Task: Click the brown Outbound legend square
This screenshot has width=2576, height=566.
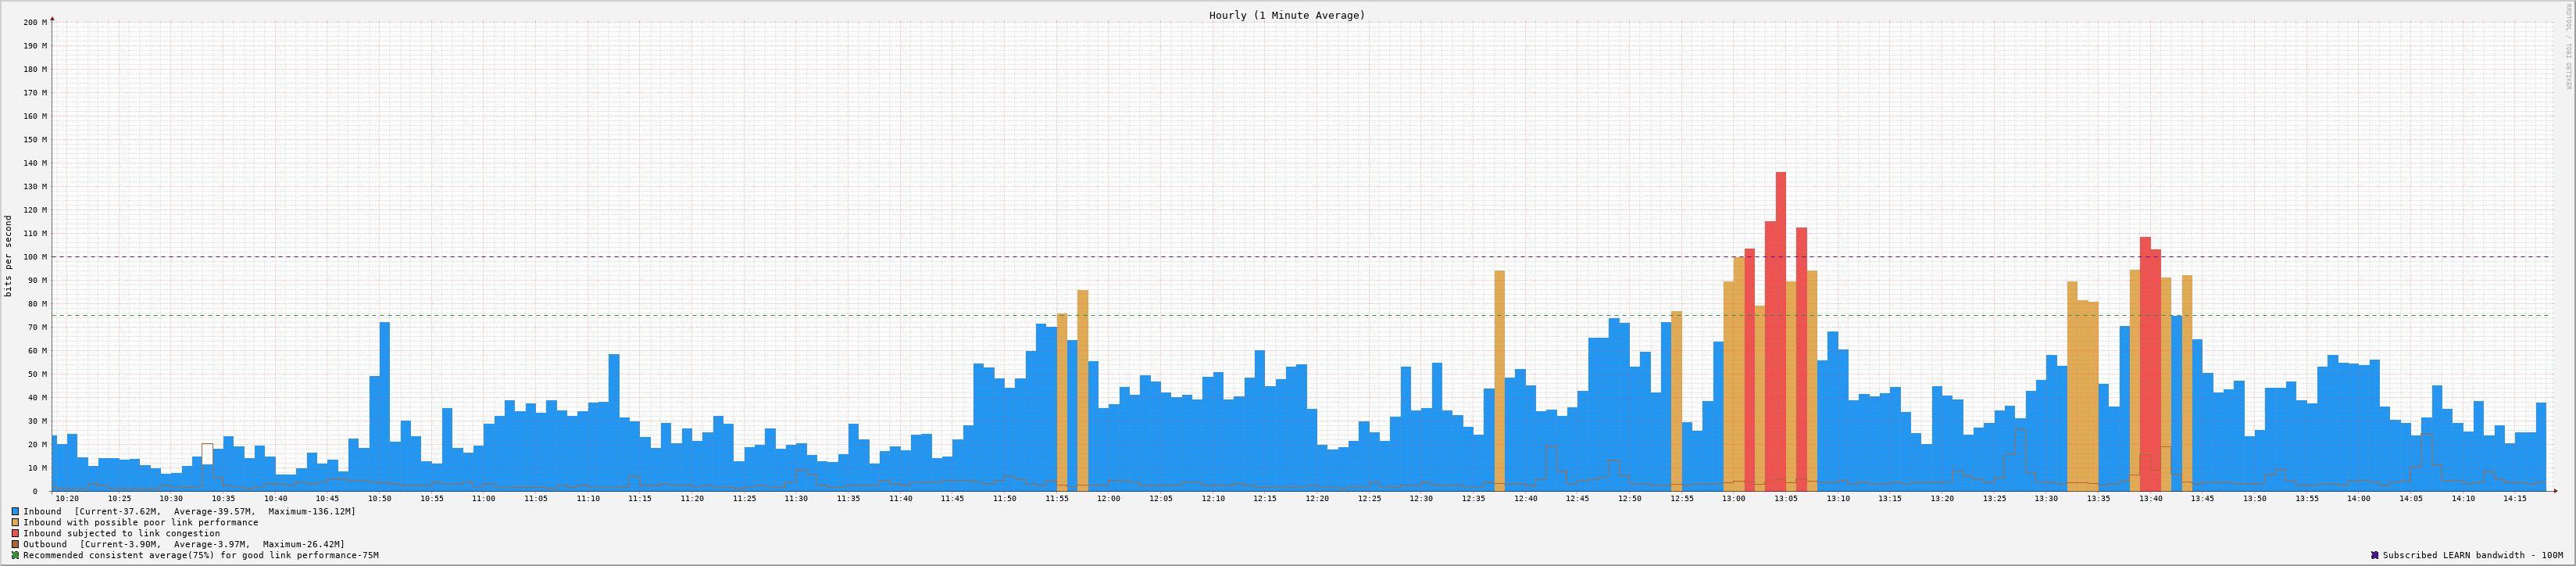Action: 15,544
